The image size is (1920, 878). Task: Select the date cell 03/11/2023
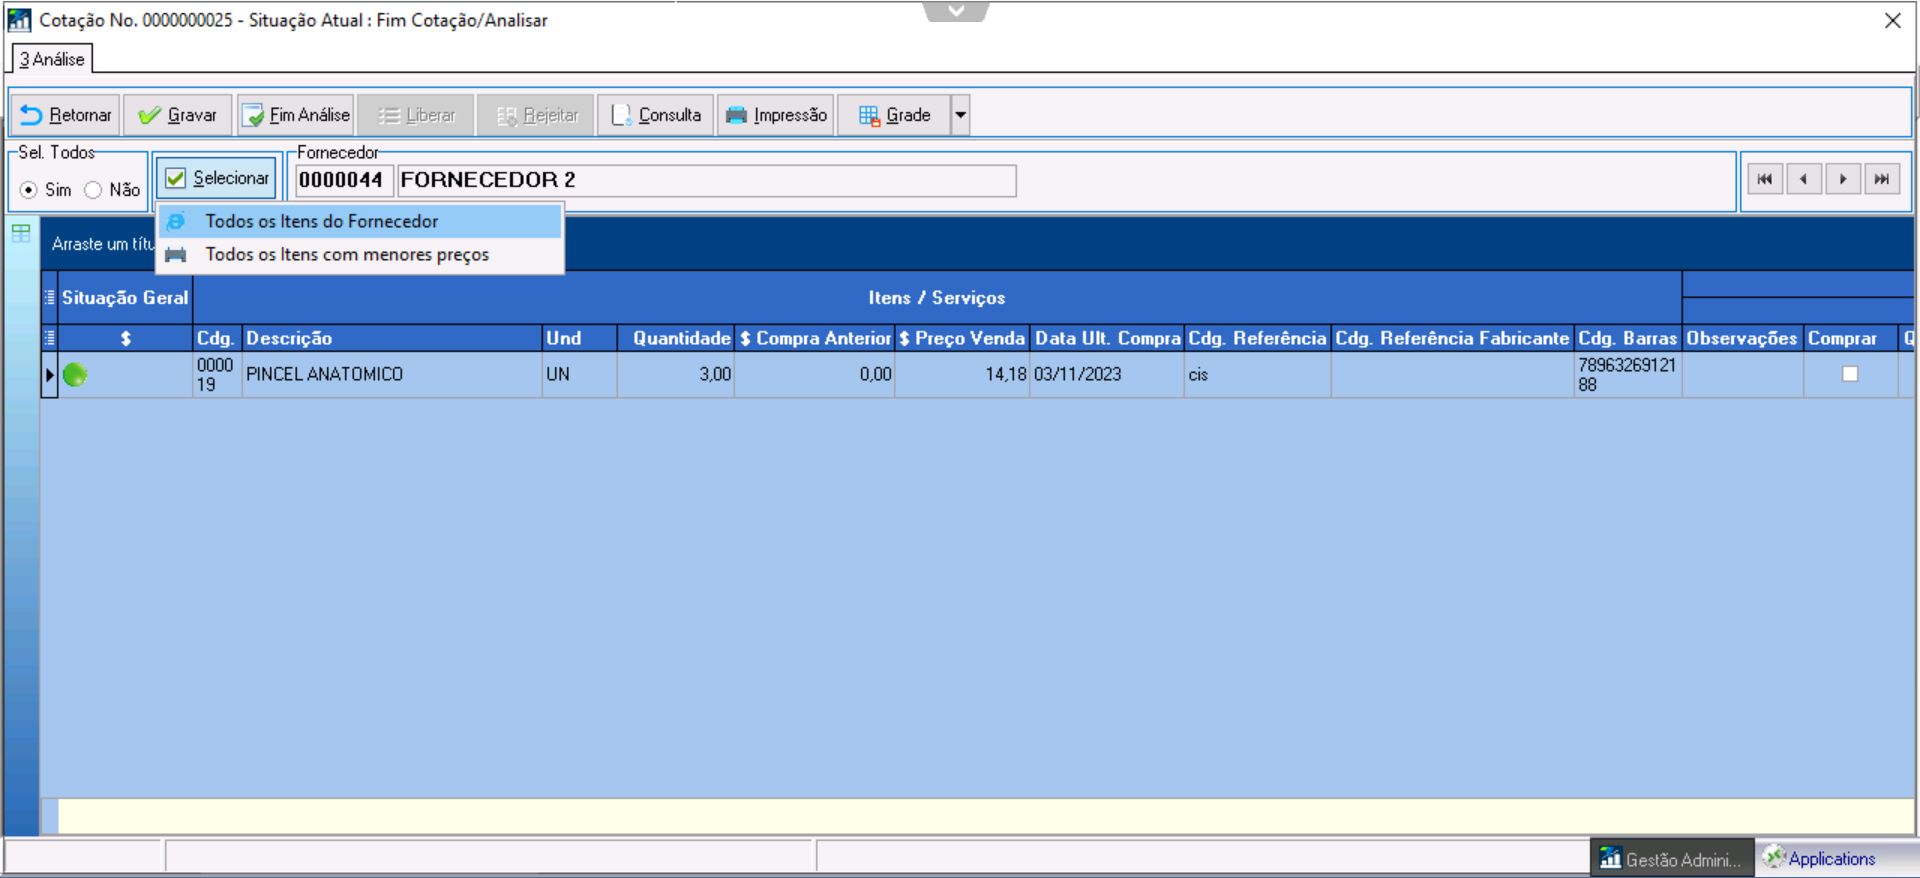coord(1107,375)
